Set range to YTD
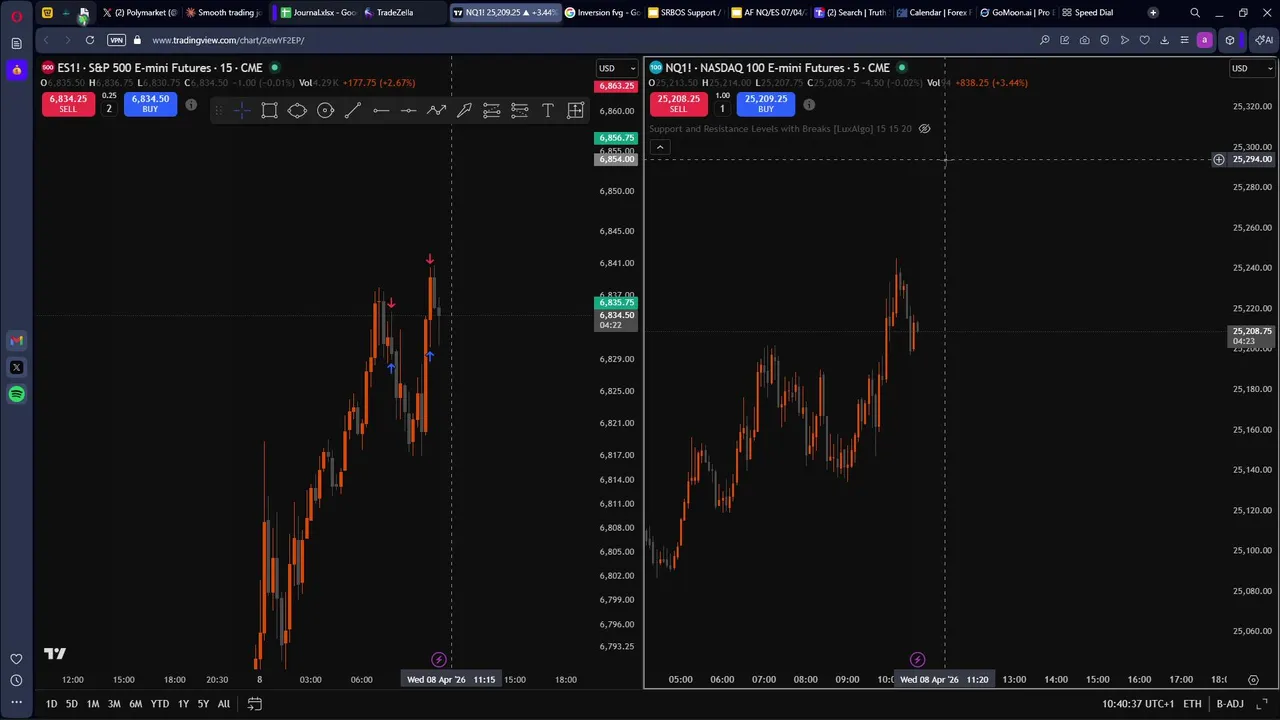Screen dimensions: 1280x720 159,704
